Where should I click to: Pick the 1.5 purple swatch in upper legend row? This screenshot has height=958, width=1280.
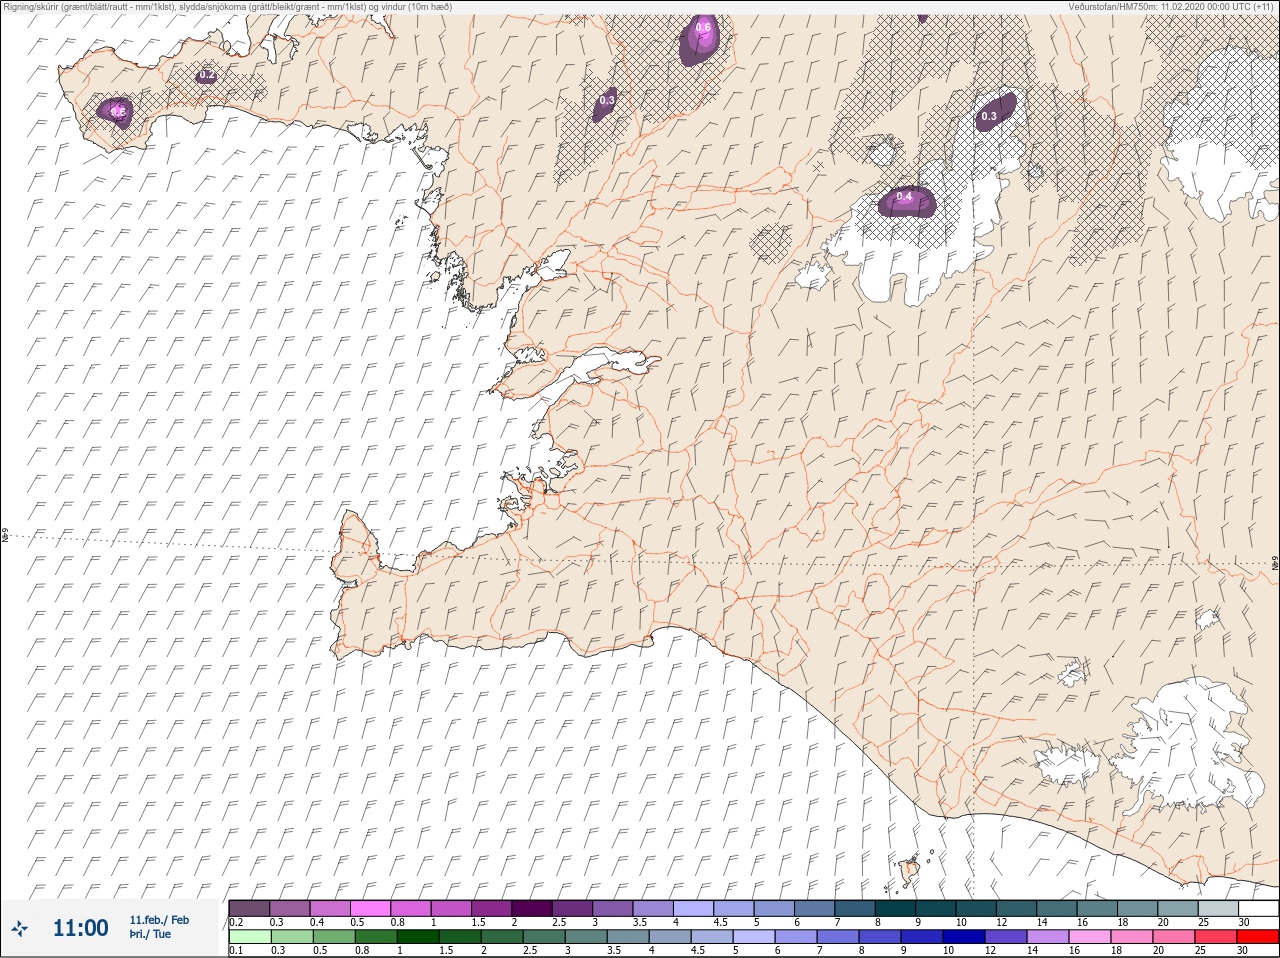coord(492,908)
